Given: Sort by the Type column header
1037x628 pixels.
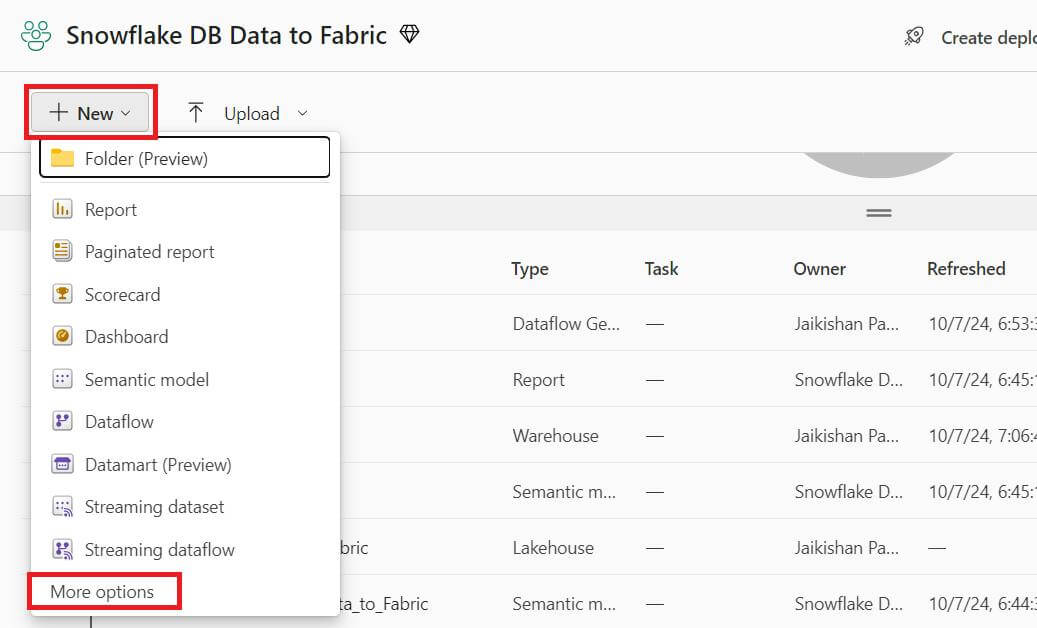Looking at the screenshot, I should (x=530, y=268).
